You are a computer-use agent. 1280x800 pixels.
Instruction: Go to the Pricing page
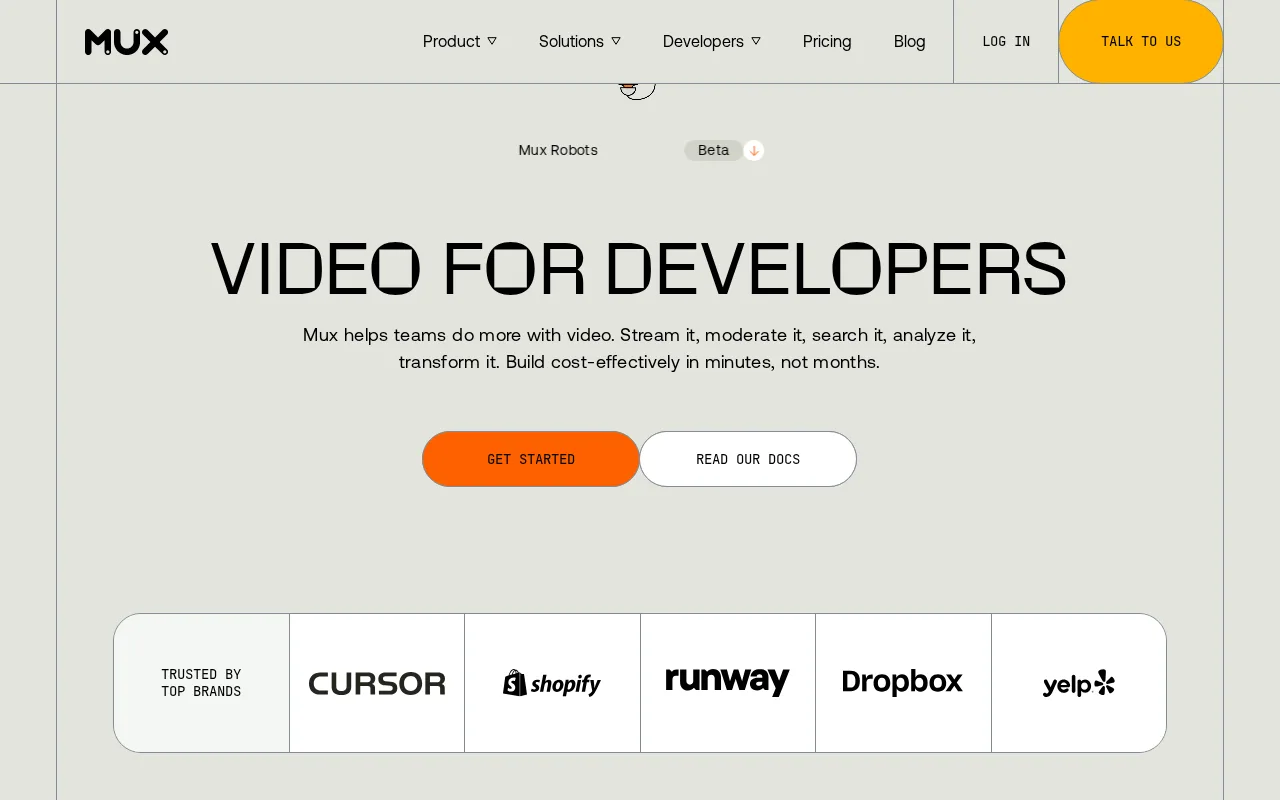coord(827,41)
